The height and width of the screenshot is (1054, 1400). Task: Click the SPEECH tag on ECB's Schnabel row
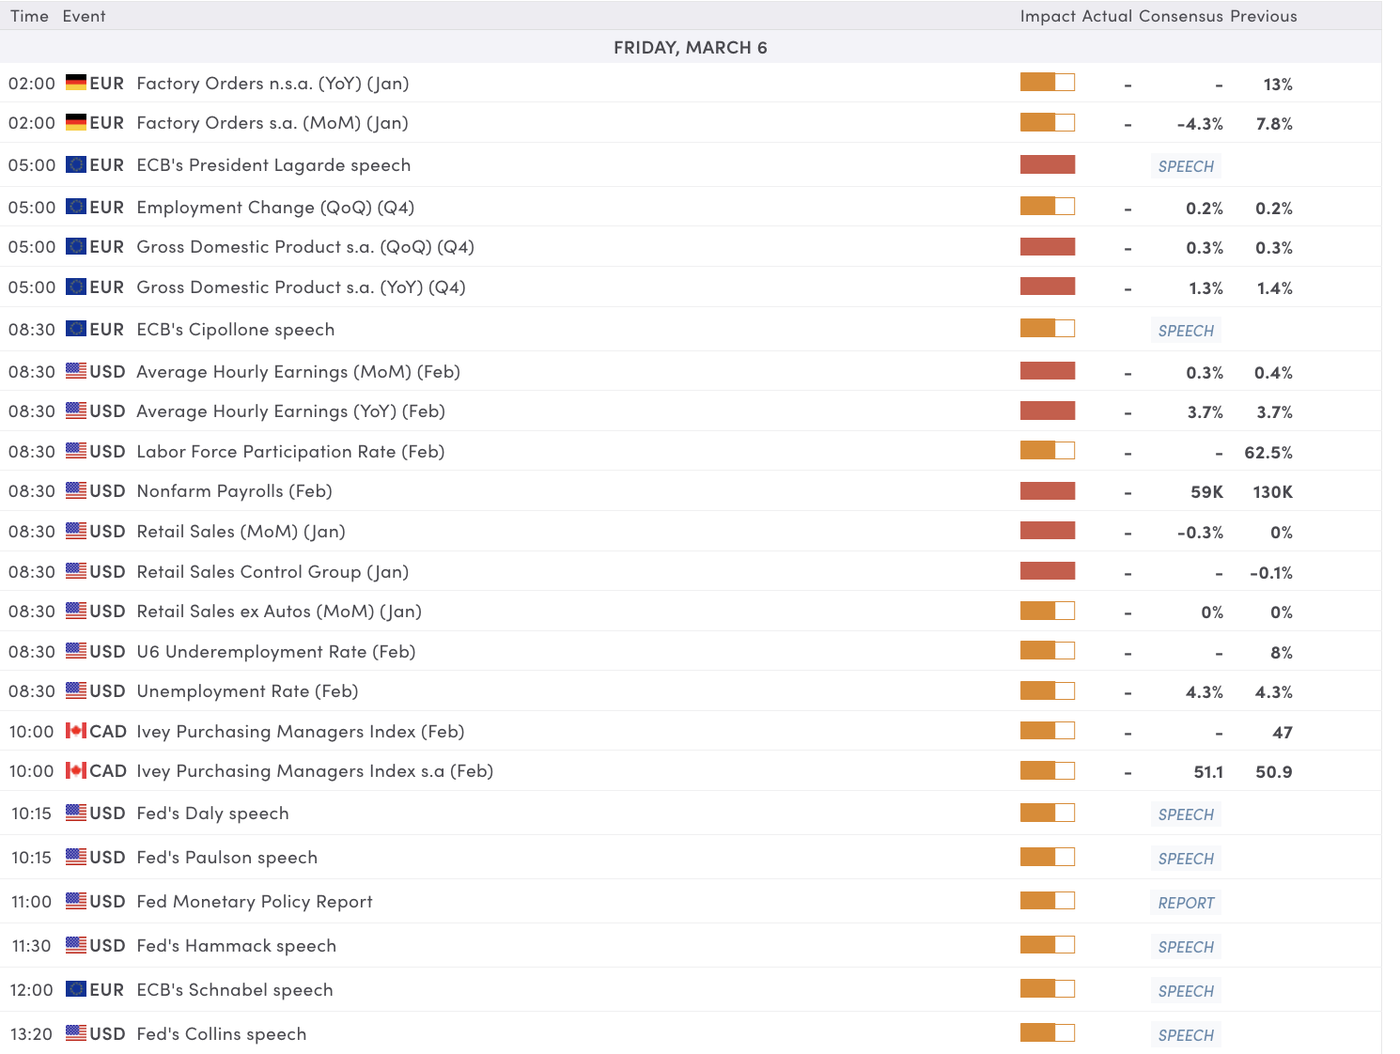1186,990
